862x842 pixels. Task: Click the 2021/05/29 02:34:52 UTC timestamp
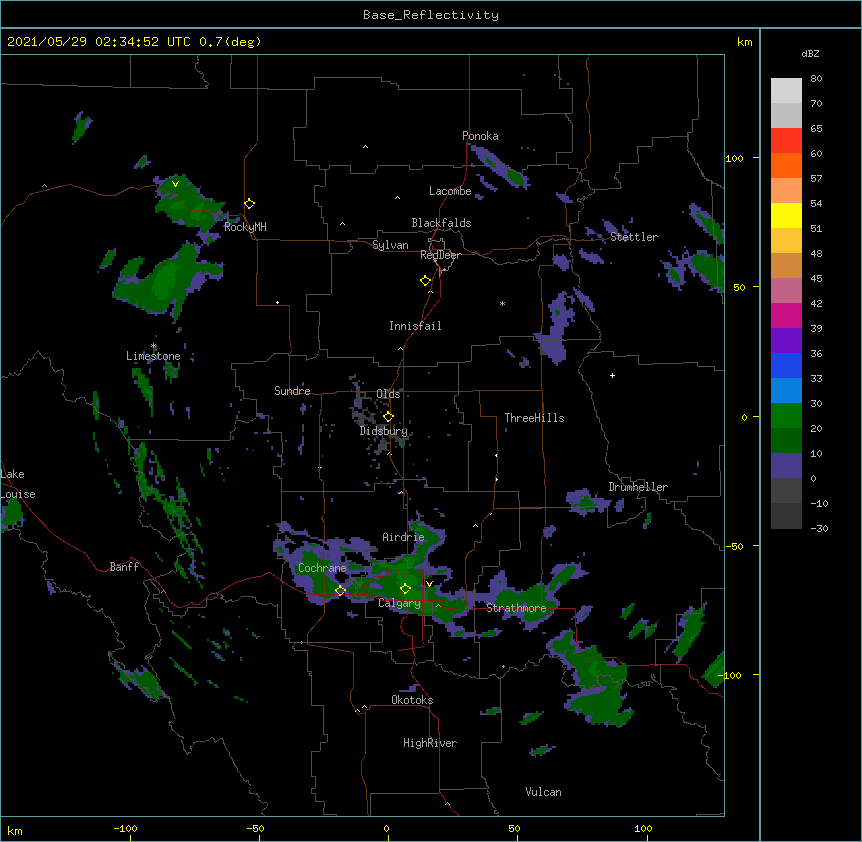98,42
